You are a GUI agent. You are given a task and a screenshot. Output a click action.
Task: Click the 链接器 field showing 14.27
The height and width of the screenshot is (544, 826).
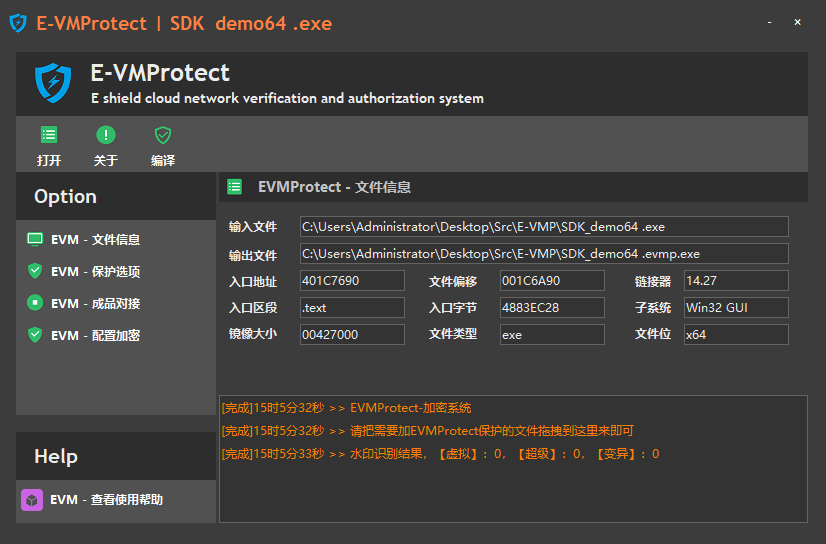(x=736, y=281)
